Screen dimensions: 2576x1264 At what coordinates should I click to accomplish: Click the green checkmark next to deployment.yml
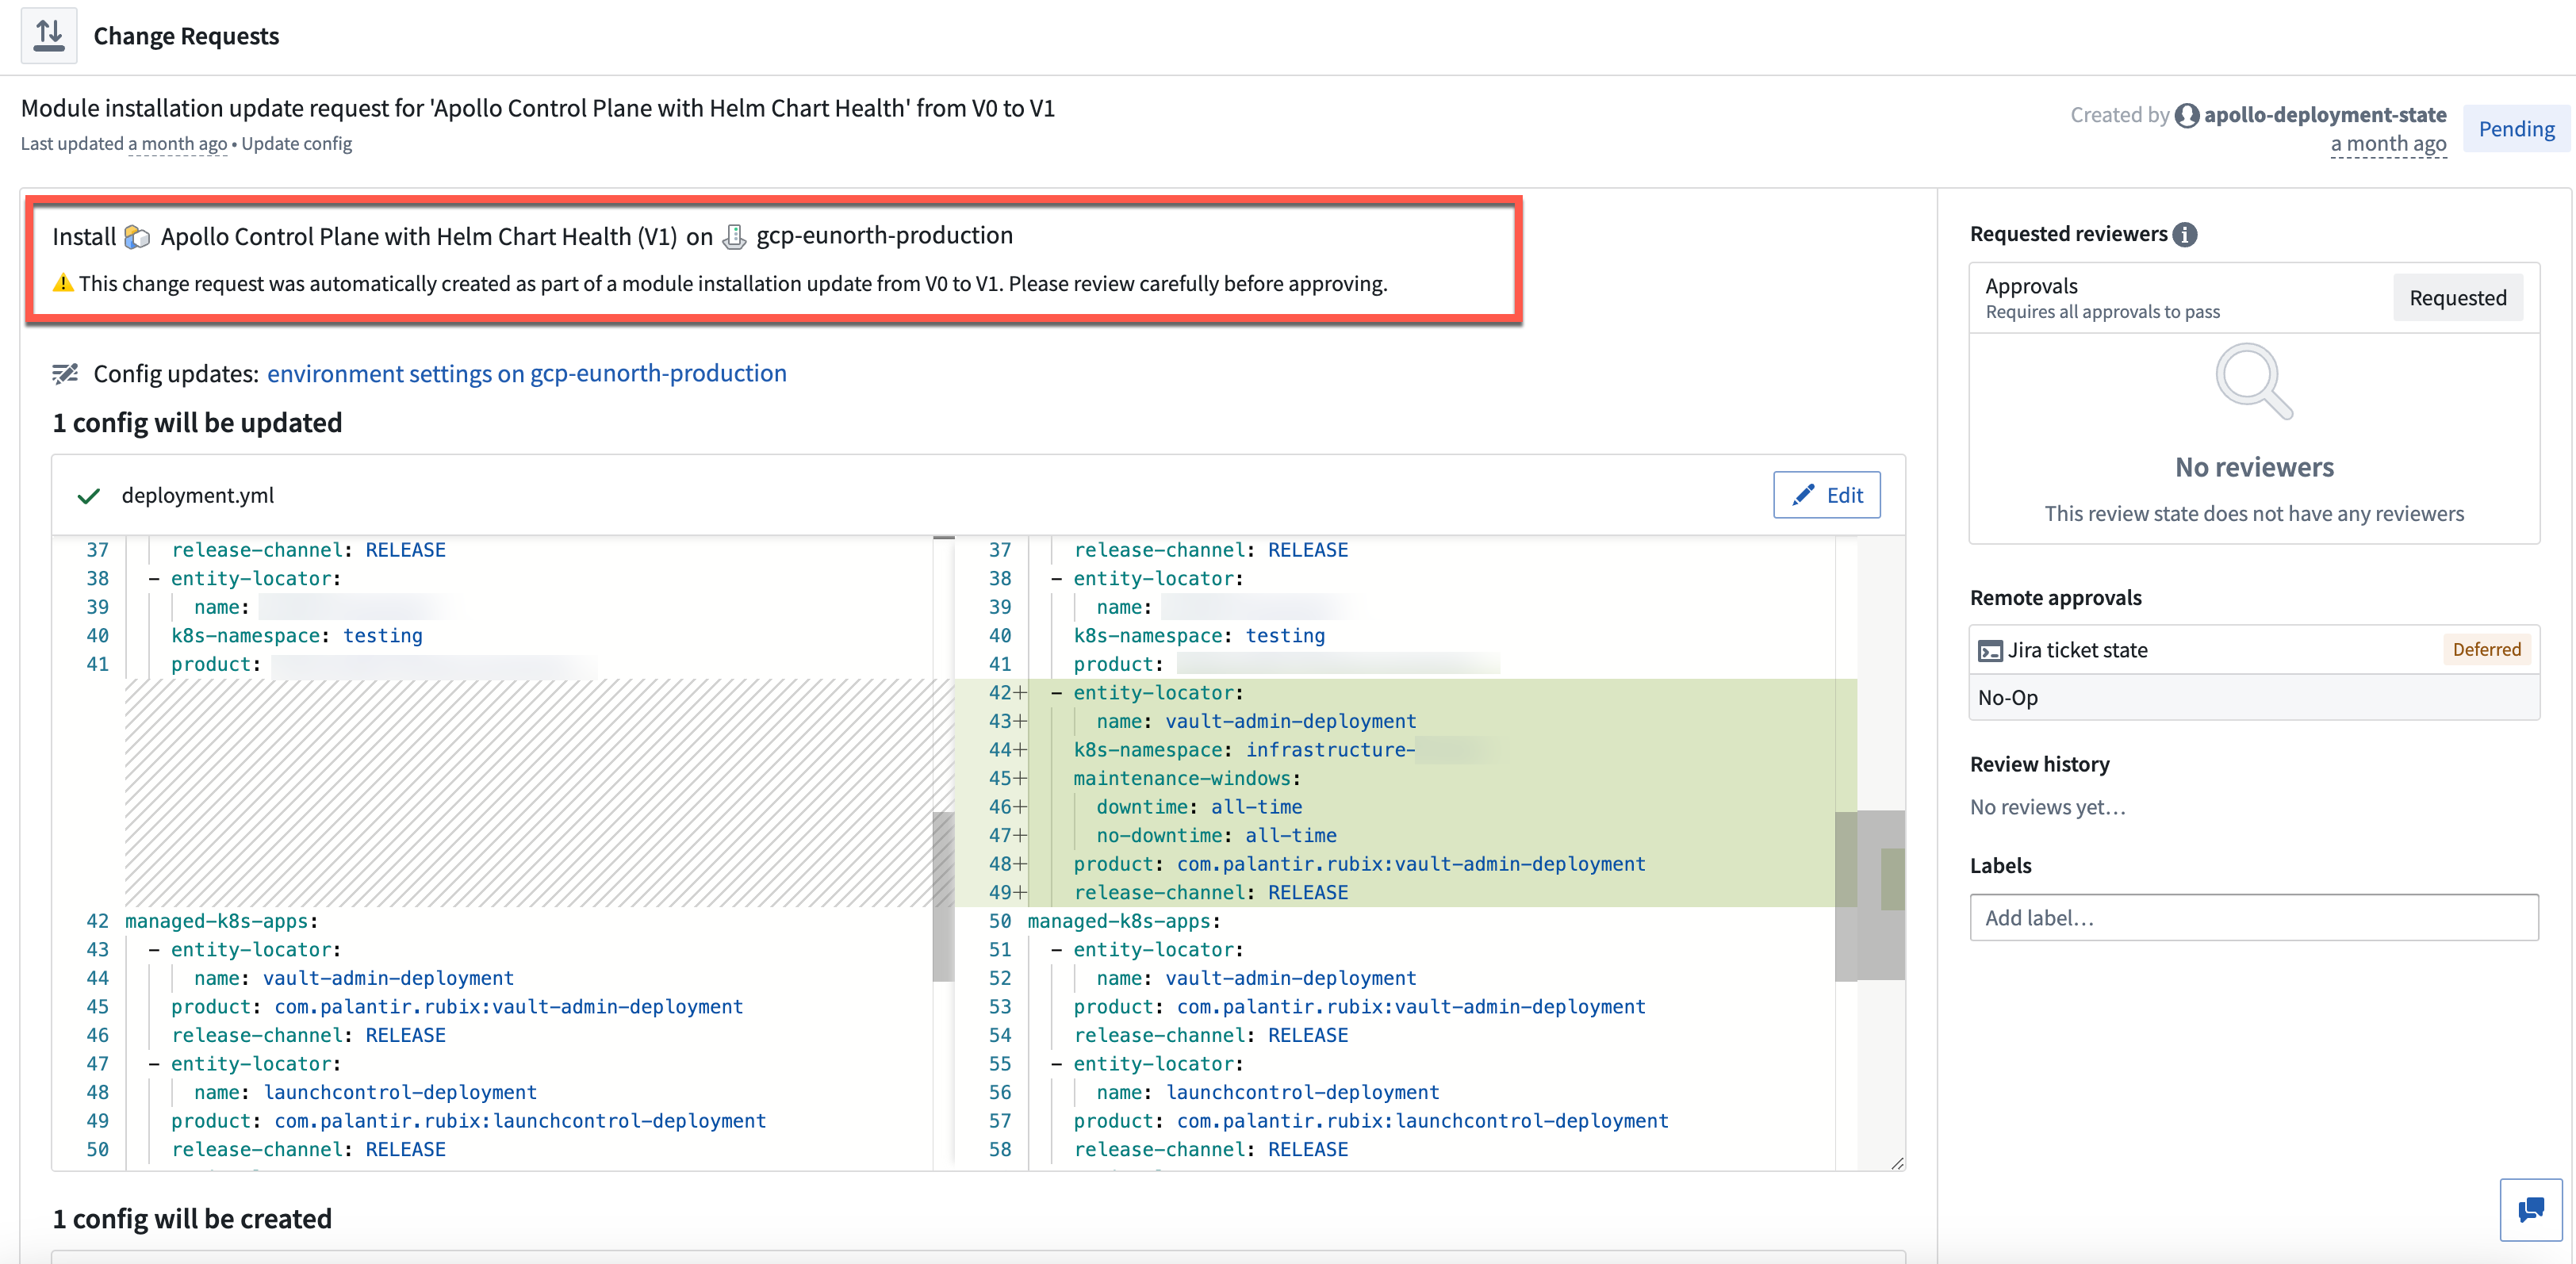coord(89,496)
